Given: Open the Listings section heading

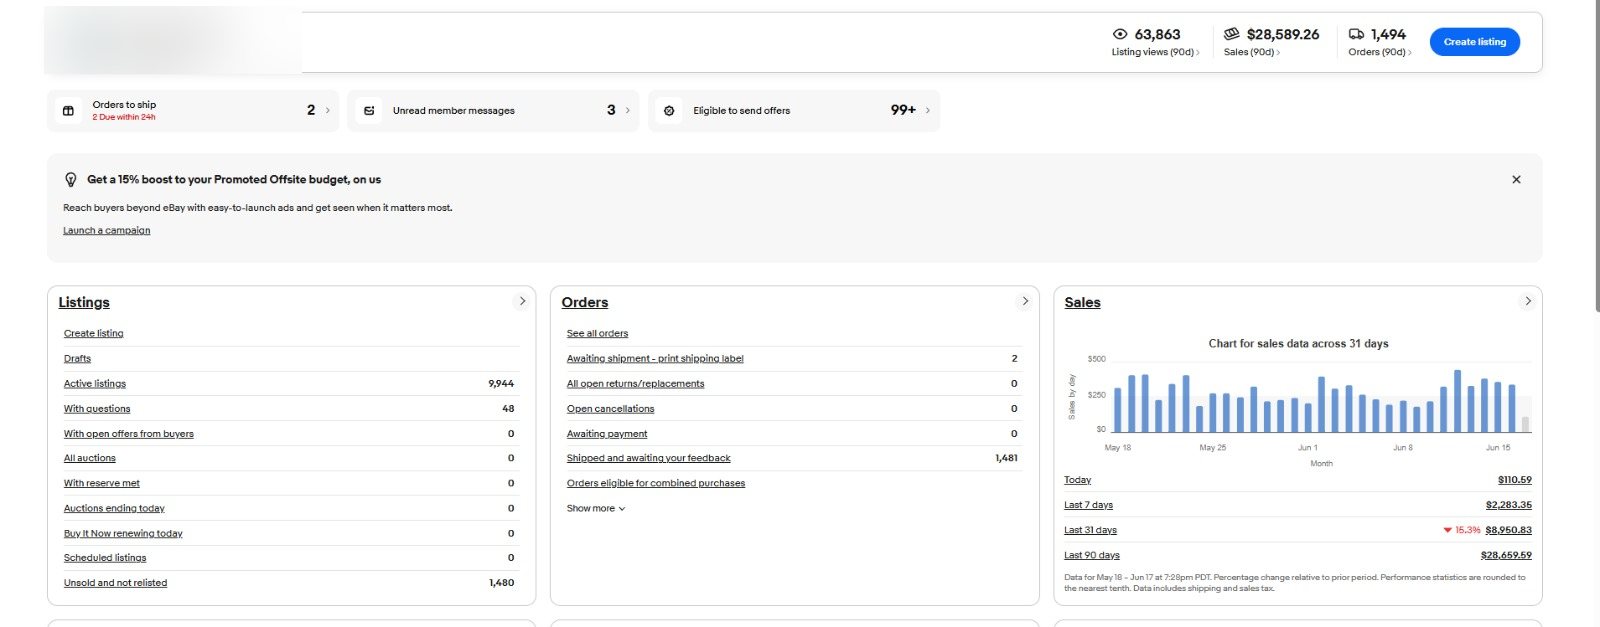Looking at the screenshot, I should (x=84, y=302).
